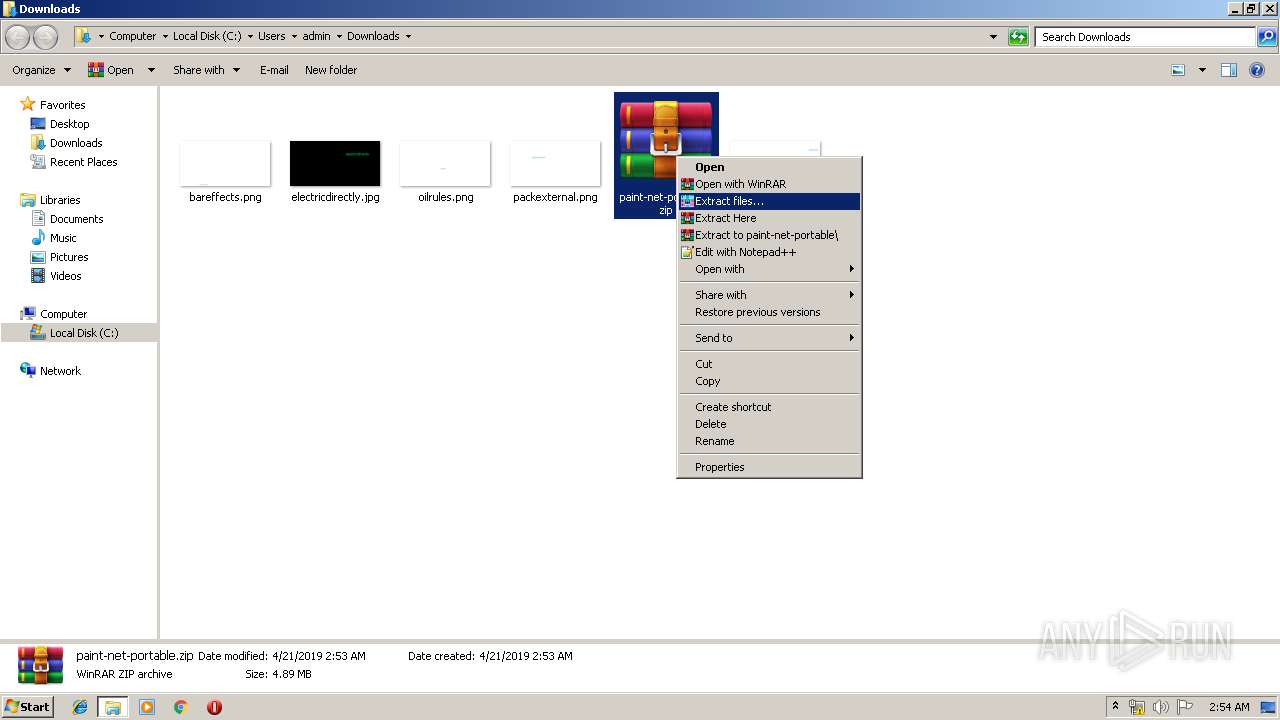Viewport: 1280px width, 720px height.
Task: Open the Organize dropdown
Action: (x=42, y=70)
